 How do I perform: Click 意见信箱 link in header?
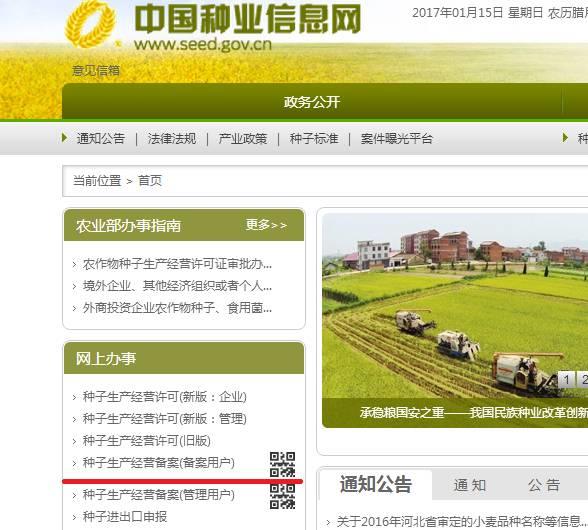[96, 70]
